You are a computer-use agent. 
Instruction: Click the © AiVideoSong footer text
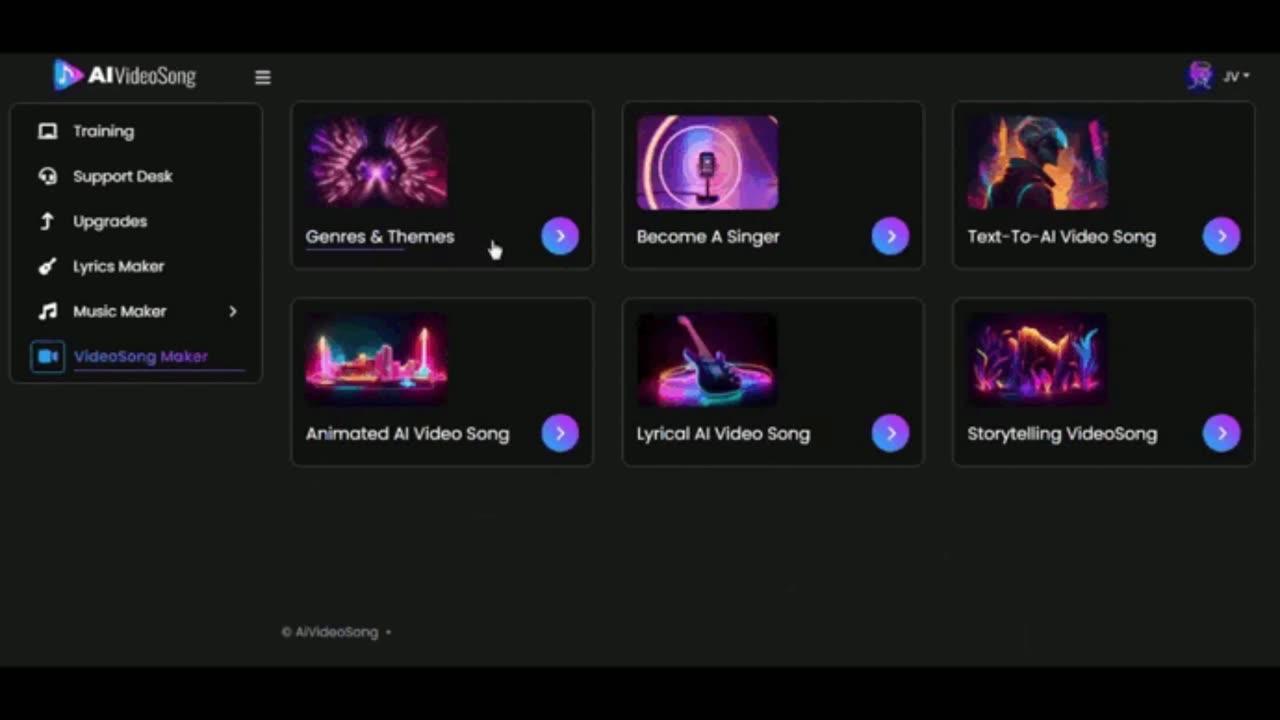pyautogui.click(x=330, y=632)
